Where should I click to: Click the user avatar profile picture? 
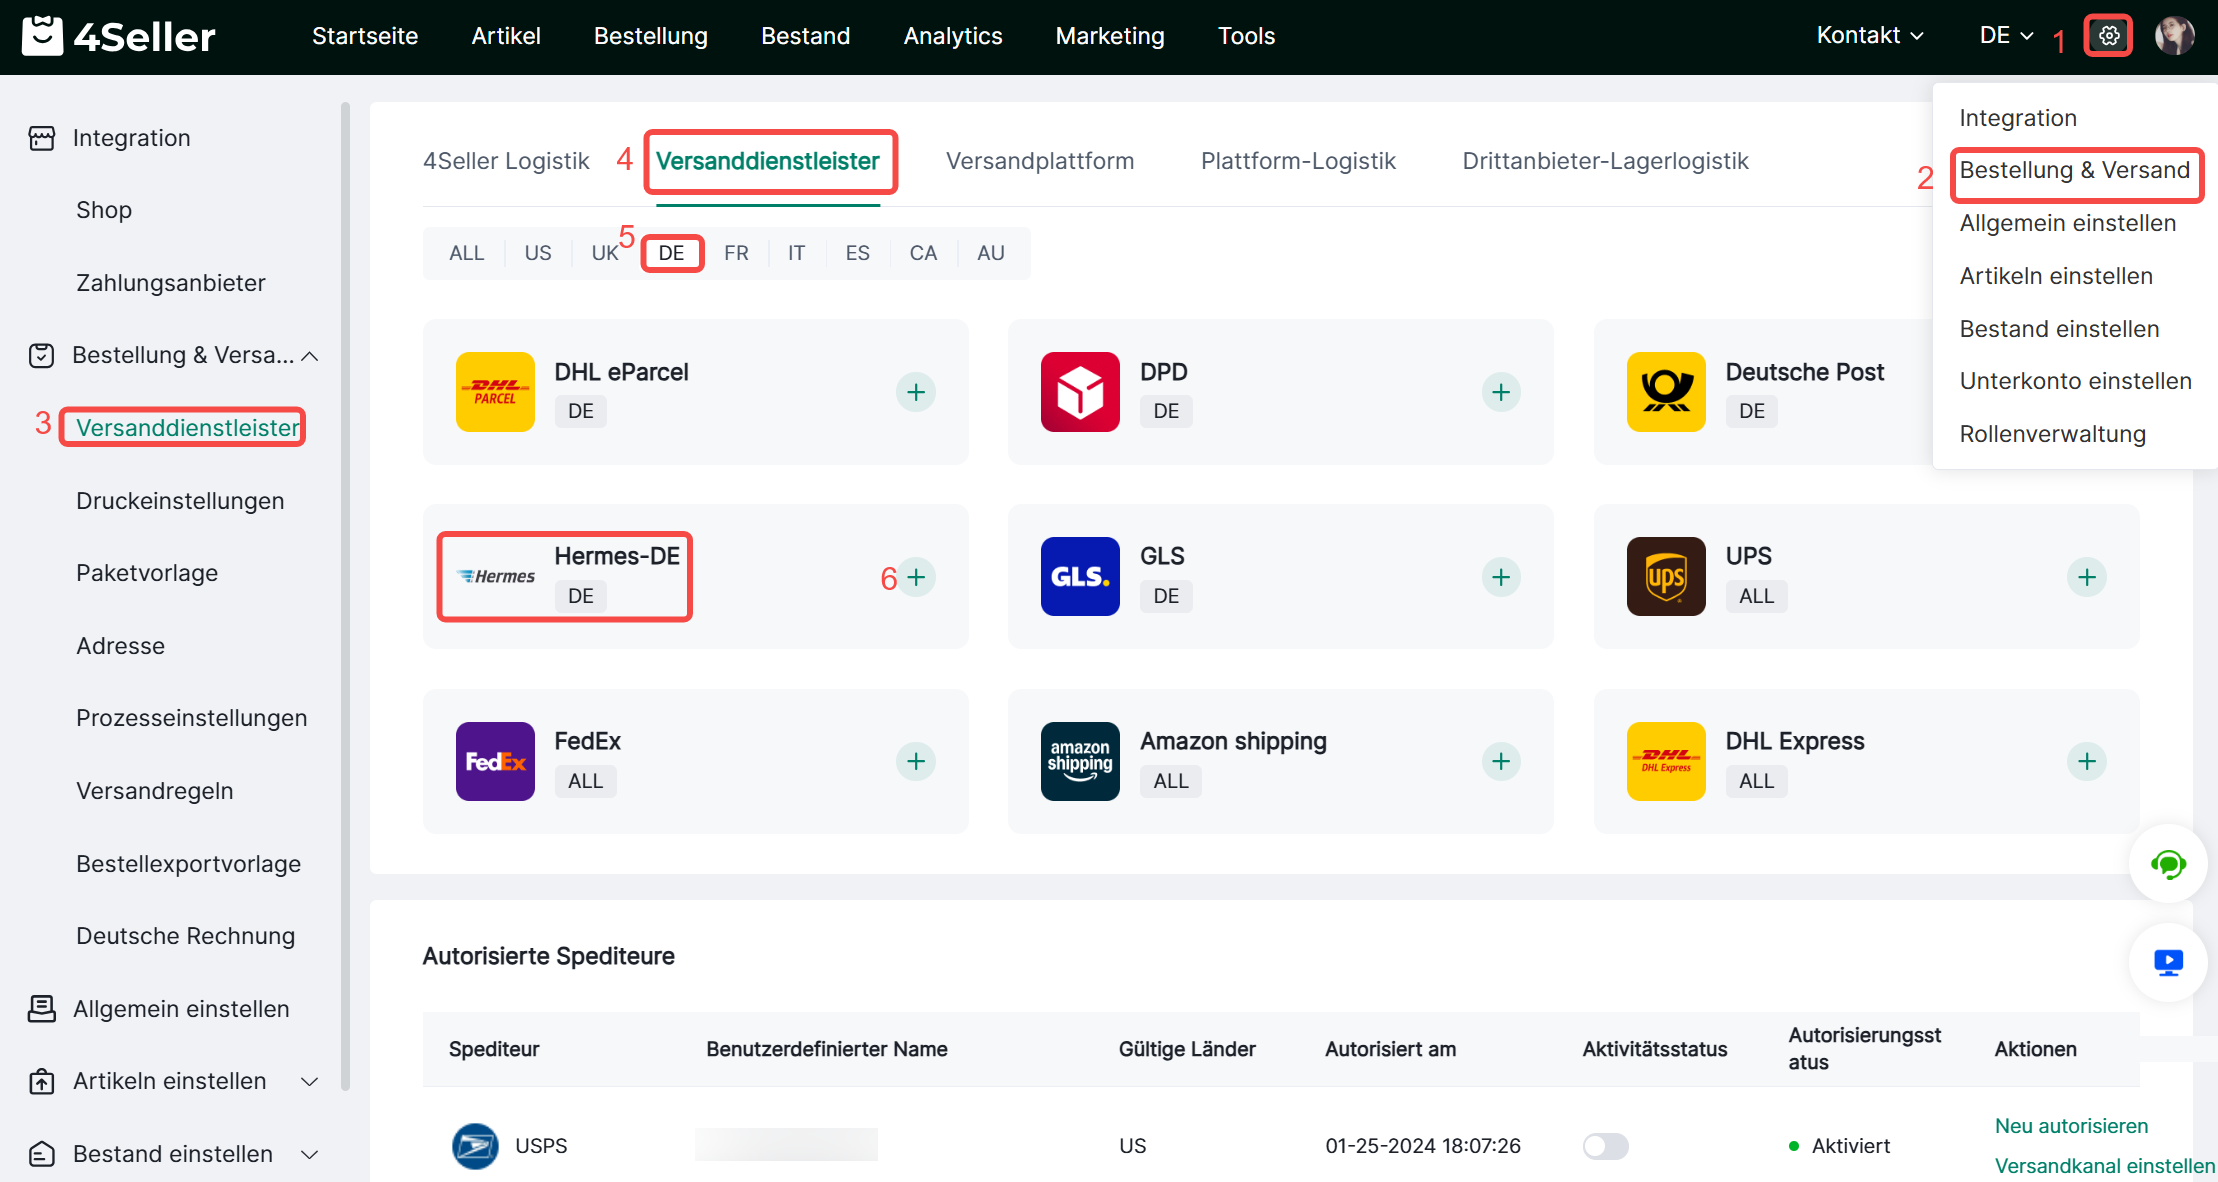pyautogui.click(x=2173, y=36)
